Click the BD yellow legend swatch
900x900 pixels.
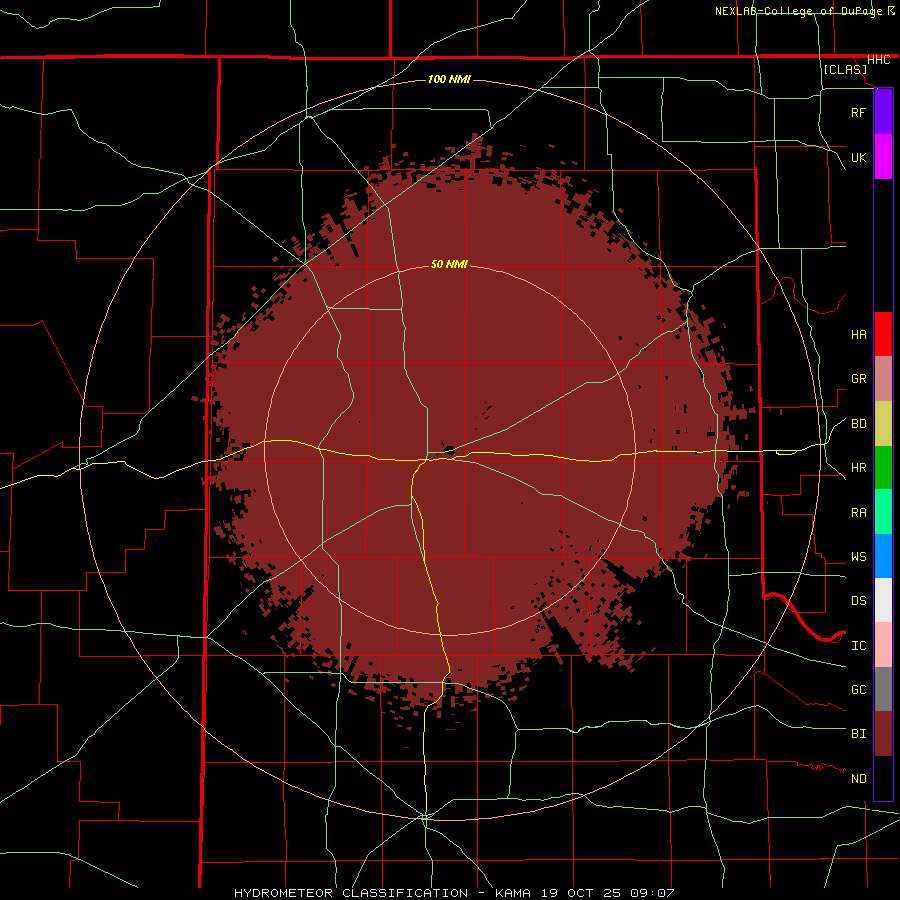pos(883,424)
